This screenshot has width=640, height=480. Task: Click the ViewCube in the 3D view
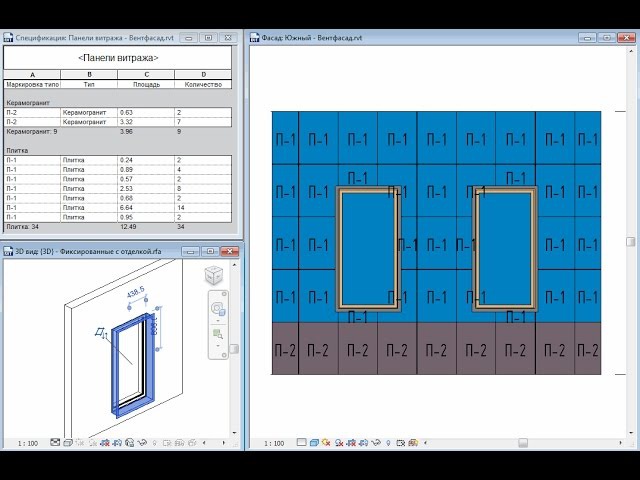click(213, 275)
